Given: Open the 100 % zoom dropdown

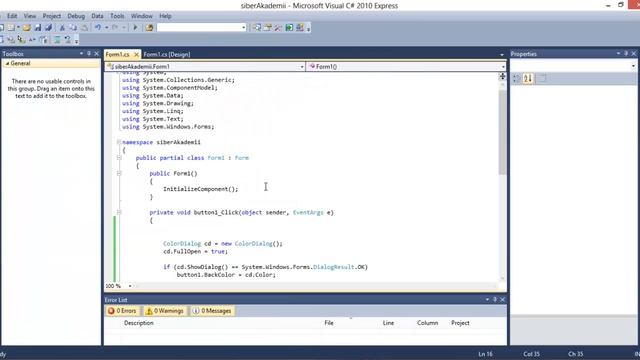Looking at the screenshot, I should pyautogui.click(x=130, y=286).
